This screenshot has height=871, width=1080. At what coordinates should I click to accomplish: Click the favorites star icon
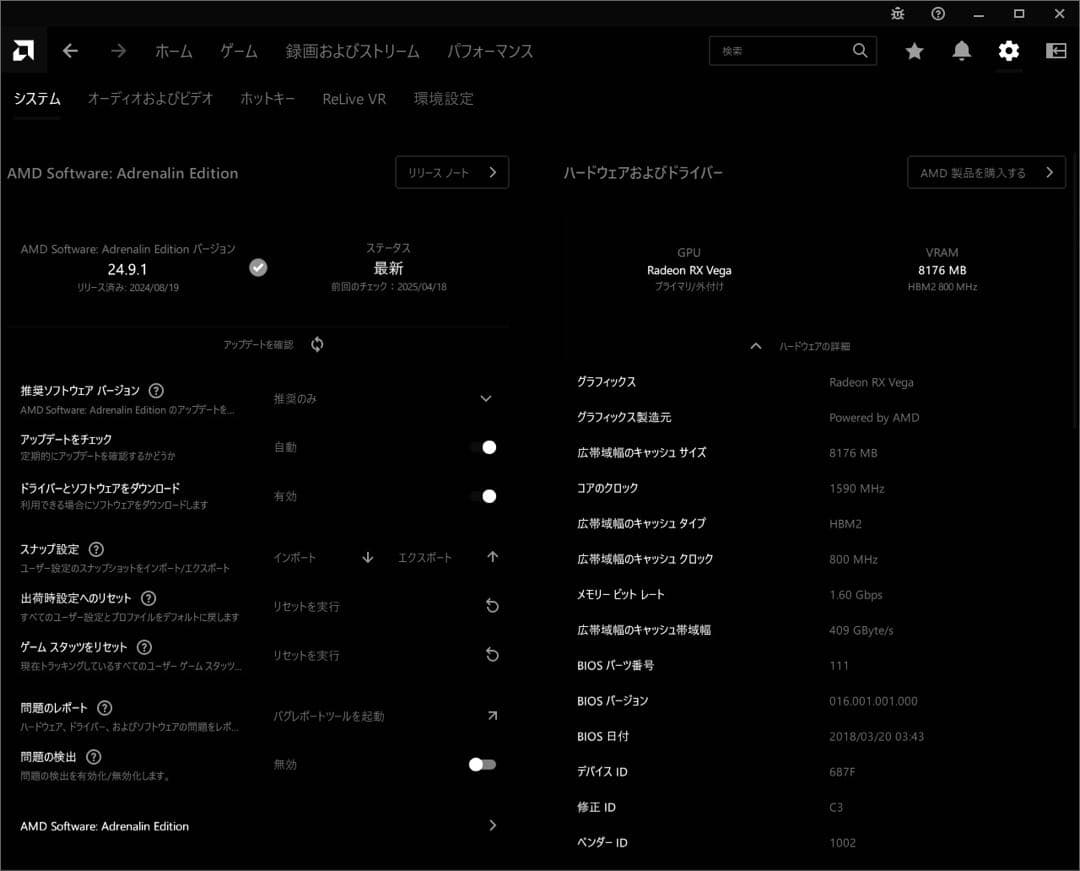[914, 50]
